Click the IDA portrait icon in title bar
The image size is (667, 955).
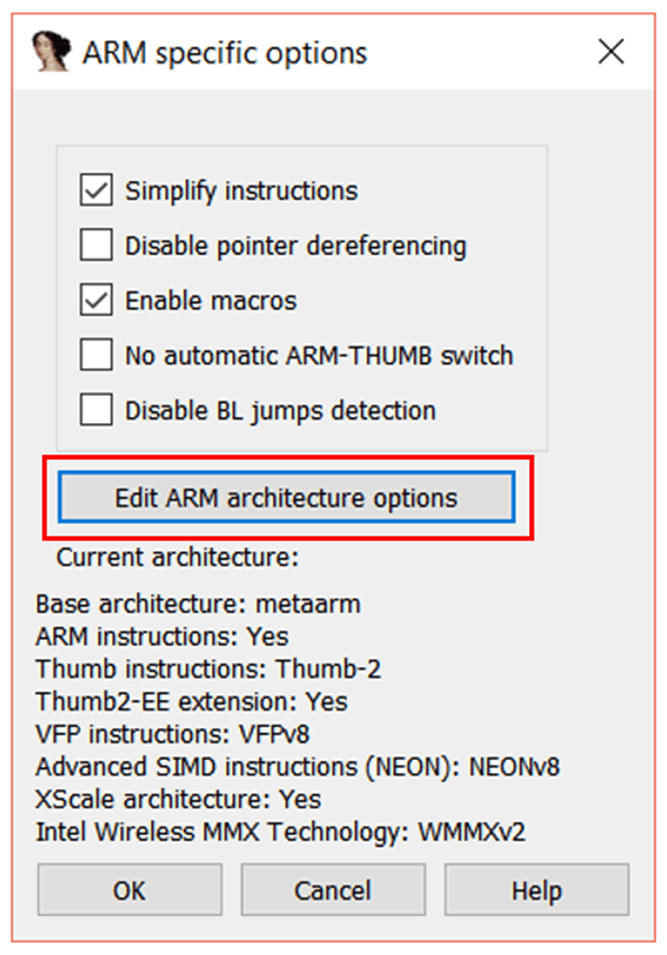point(48,52)
